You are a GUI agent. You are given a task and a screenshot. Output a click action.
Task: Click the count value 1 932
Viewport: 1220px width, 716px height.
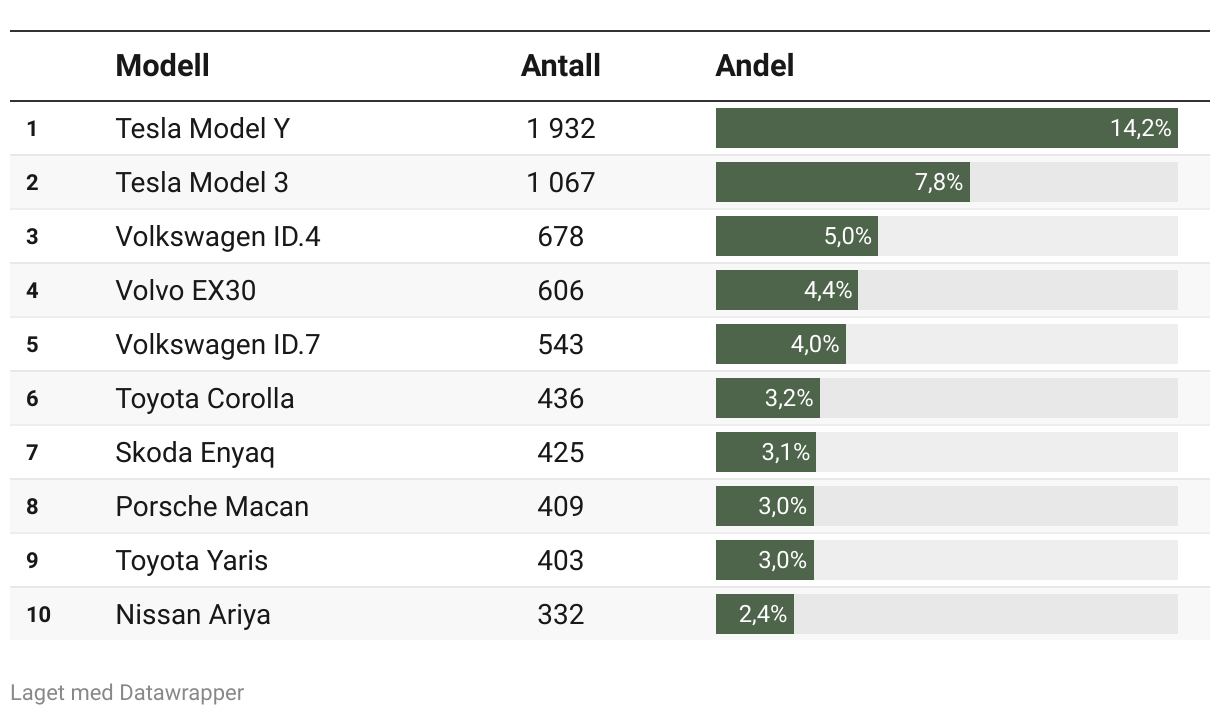(561, 128)
